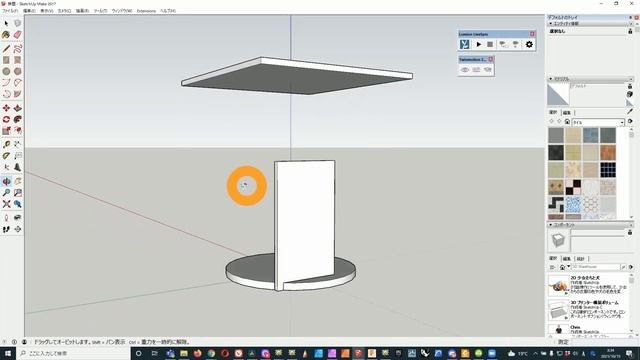This screenshot has height=360, width=640.
Task: Collapse the Entity Info panel header
Action: click(589, 24)
